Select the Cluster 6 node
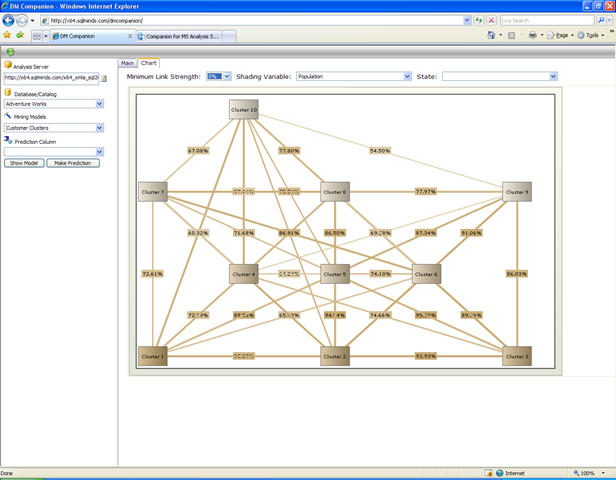Viewport: 616px width, 480px height. click(426, 274)
